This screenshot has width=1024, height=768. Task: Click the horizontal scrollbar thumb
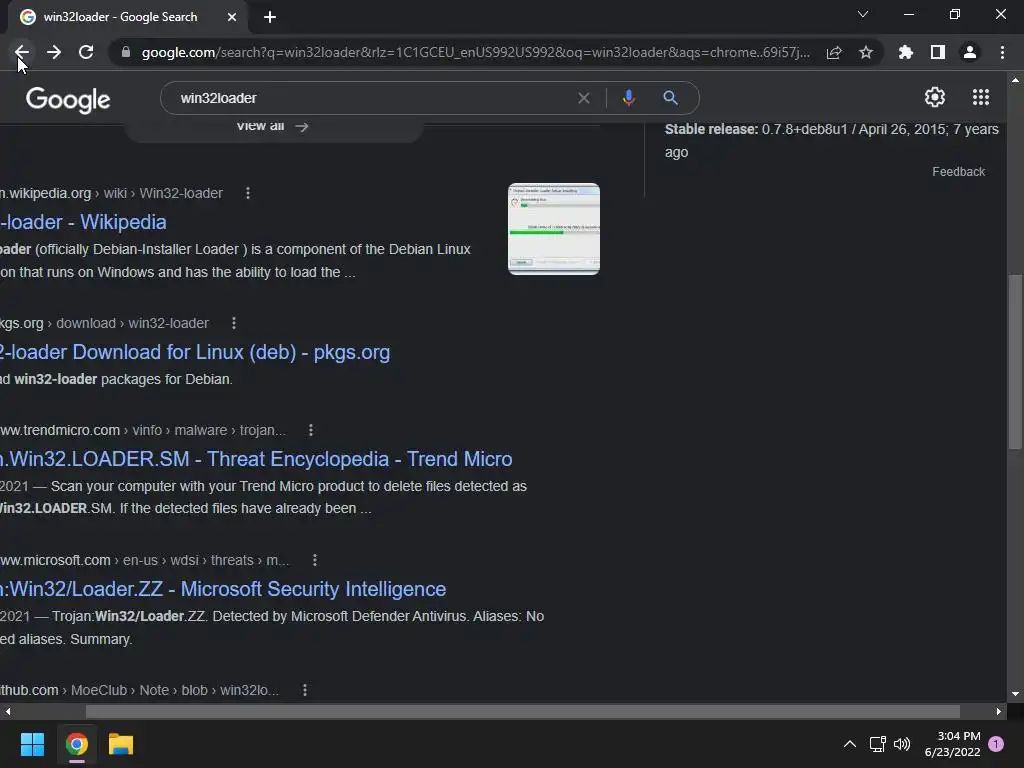522,711
